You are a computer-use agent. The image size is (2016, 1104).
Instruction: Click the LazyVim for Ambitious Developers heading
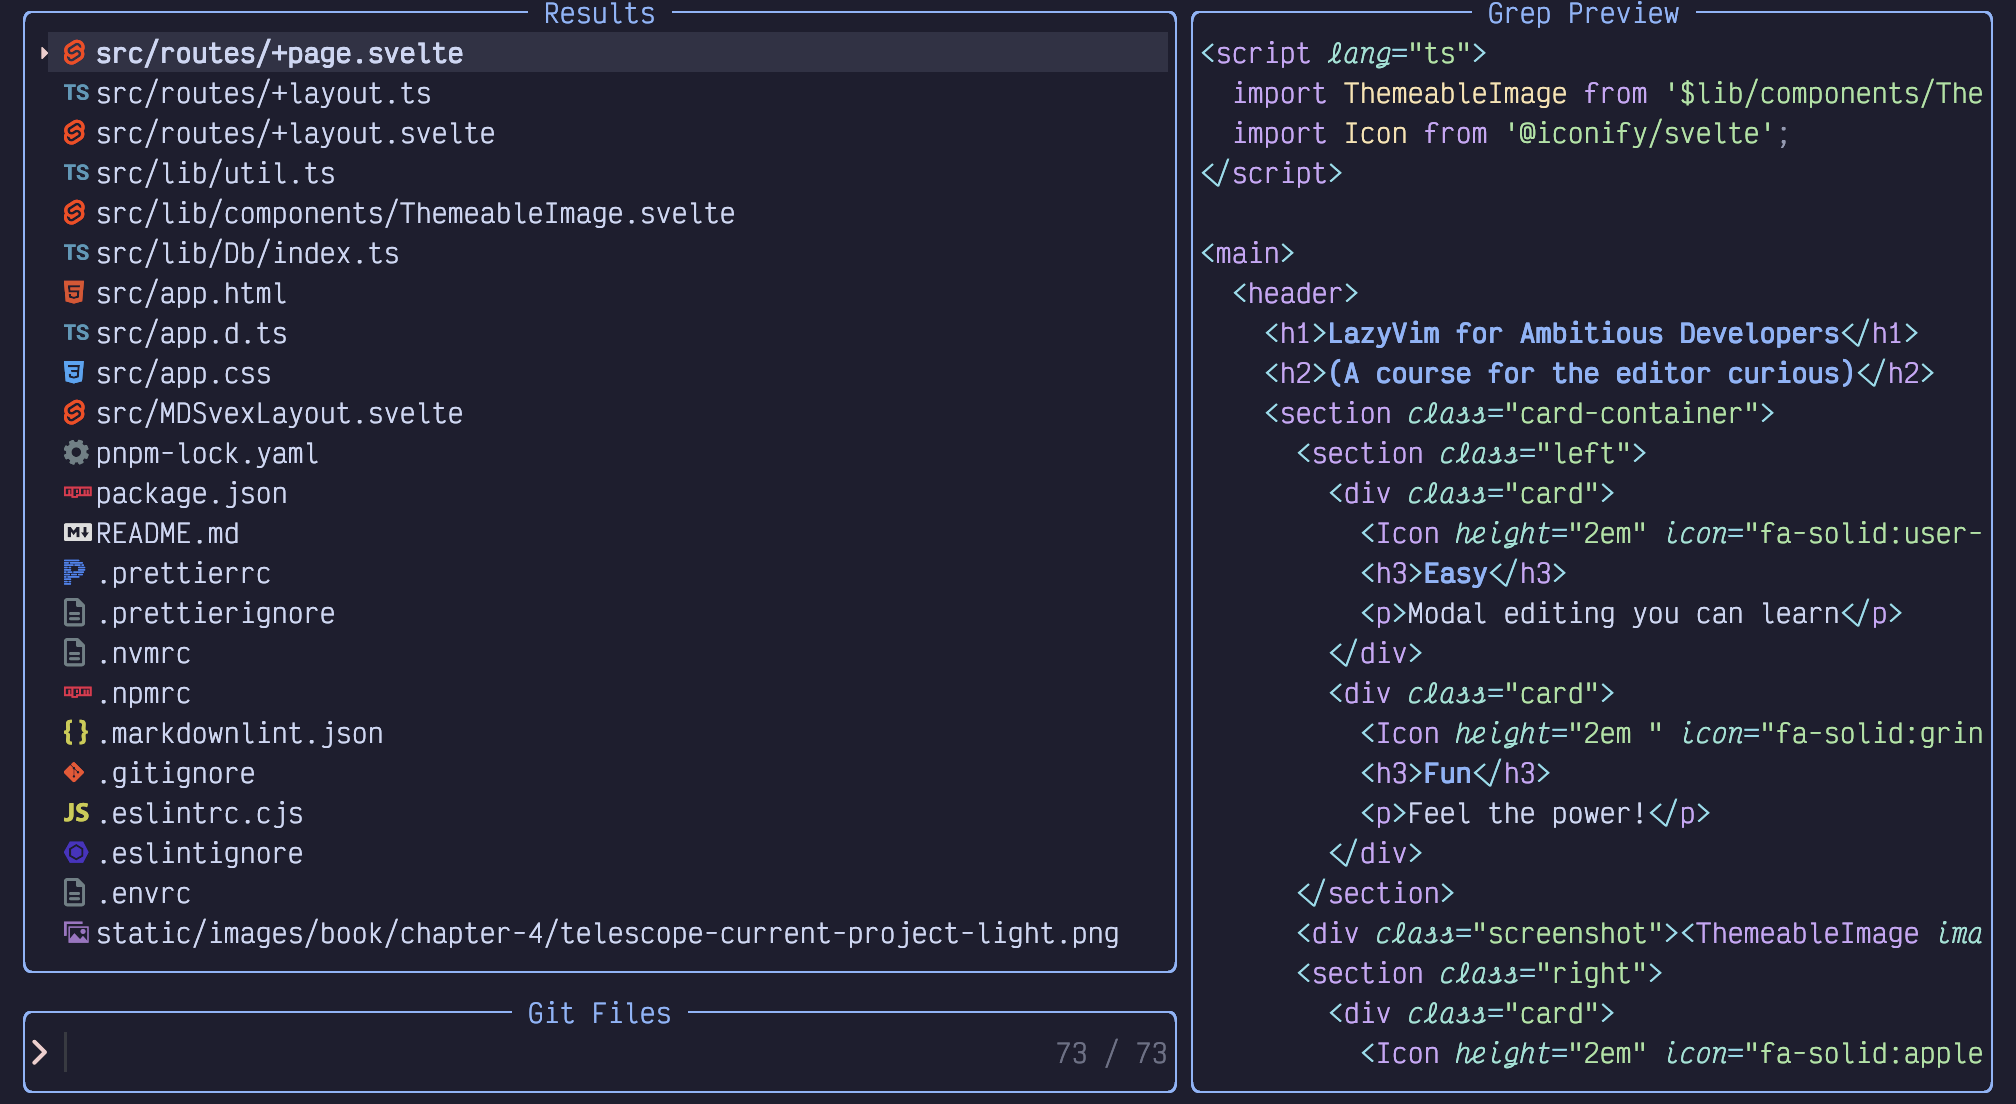click(1583, 333)
